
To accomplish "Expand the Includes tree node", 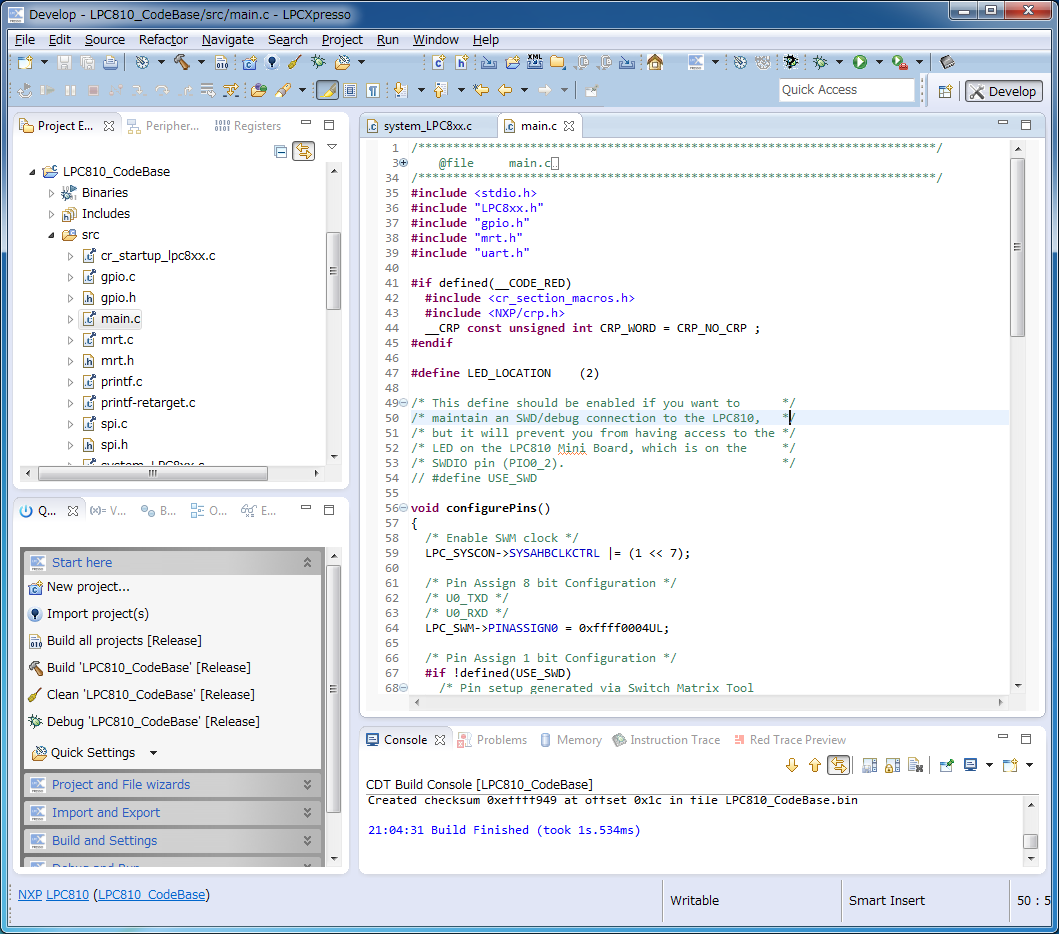I will [x=51, y=214].
